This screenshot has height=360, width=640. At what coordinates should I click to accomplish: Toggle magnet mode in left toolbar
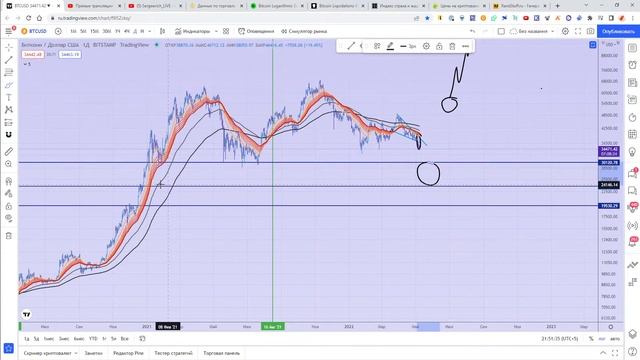pos(9,135)
